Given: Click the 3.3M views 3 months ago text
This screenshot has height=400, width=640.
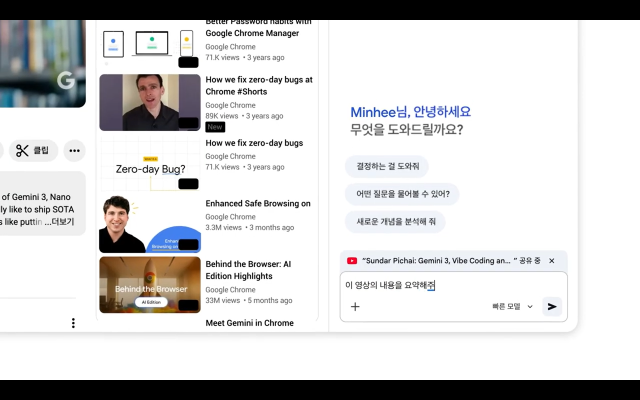Looking at the screenshot, I should click(249, 227).
